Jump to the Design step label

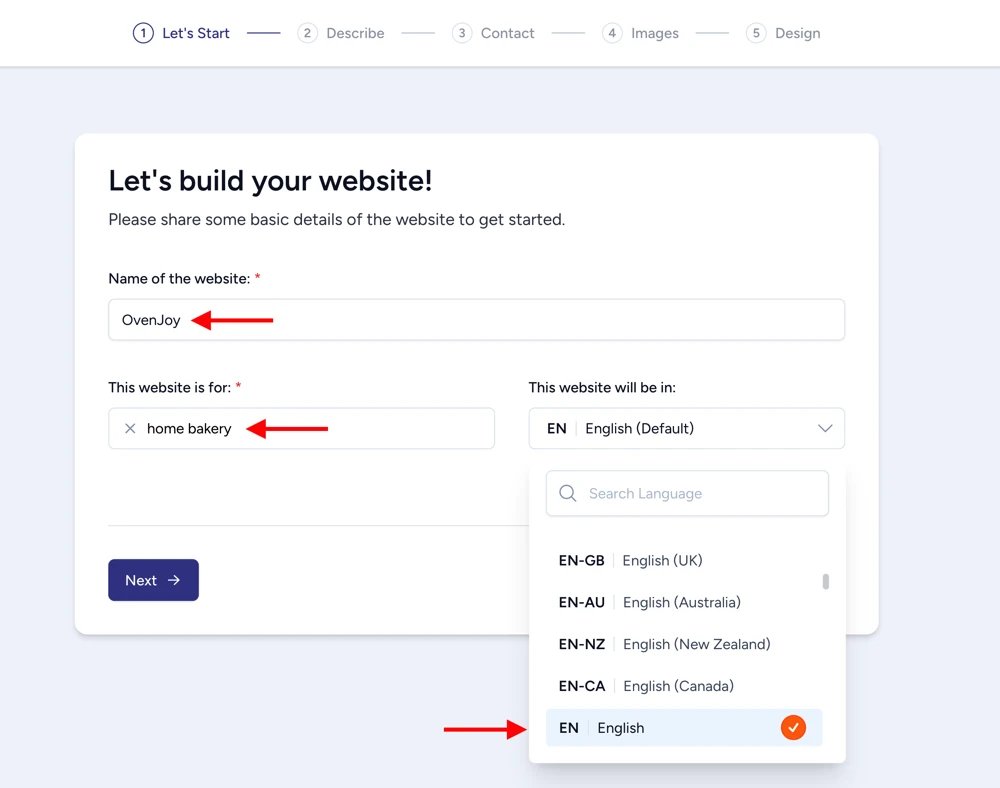point(797,33)
